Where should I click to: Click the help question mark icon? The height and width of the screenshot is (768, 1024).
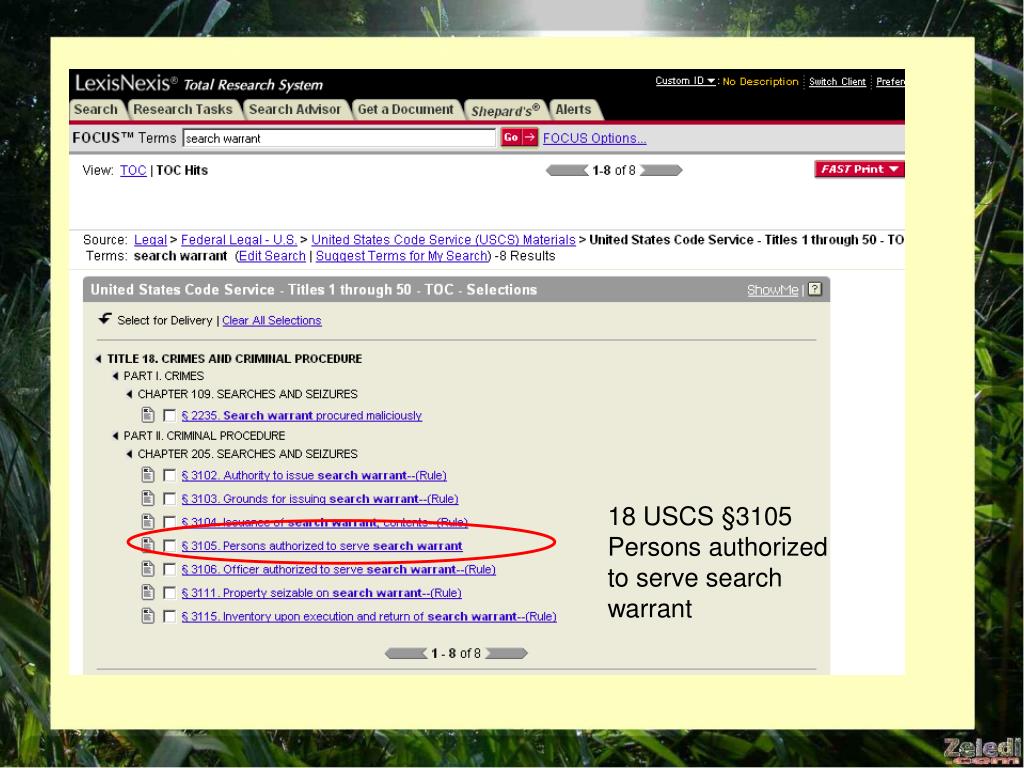click(814, 289)
